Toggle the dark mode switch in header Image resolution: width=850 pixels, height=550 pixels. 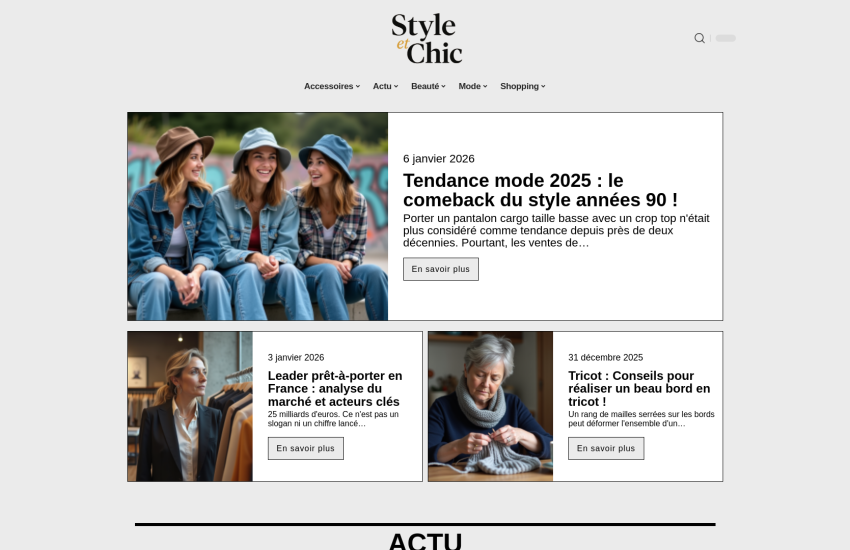tap(725, 38)
